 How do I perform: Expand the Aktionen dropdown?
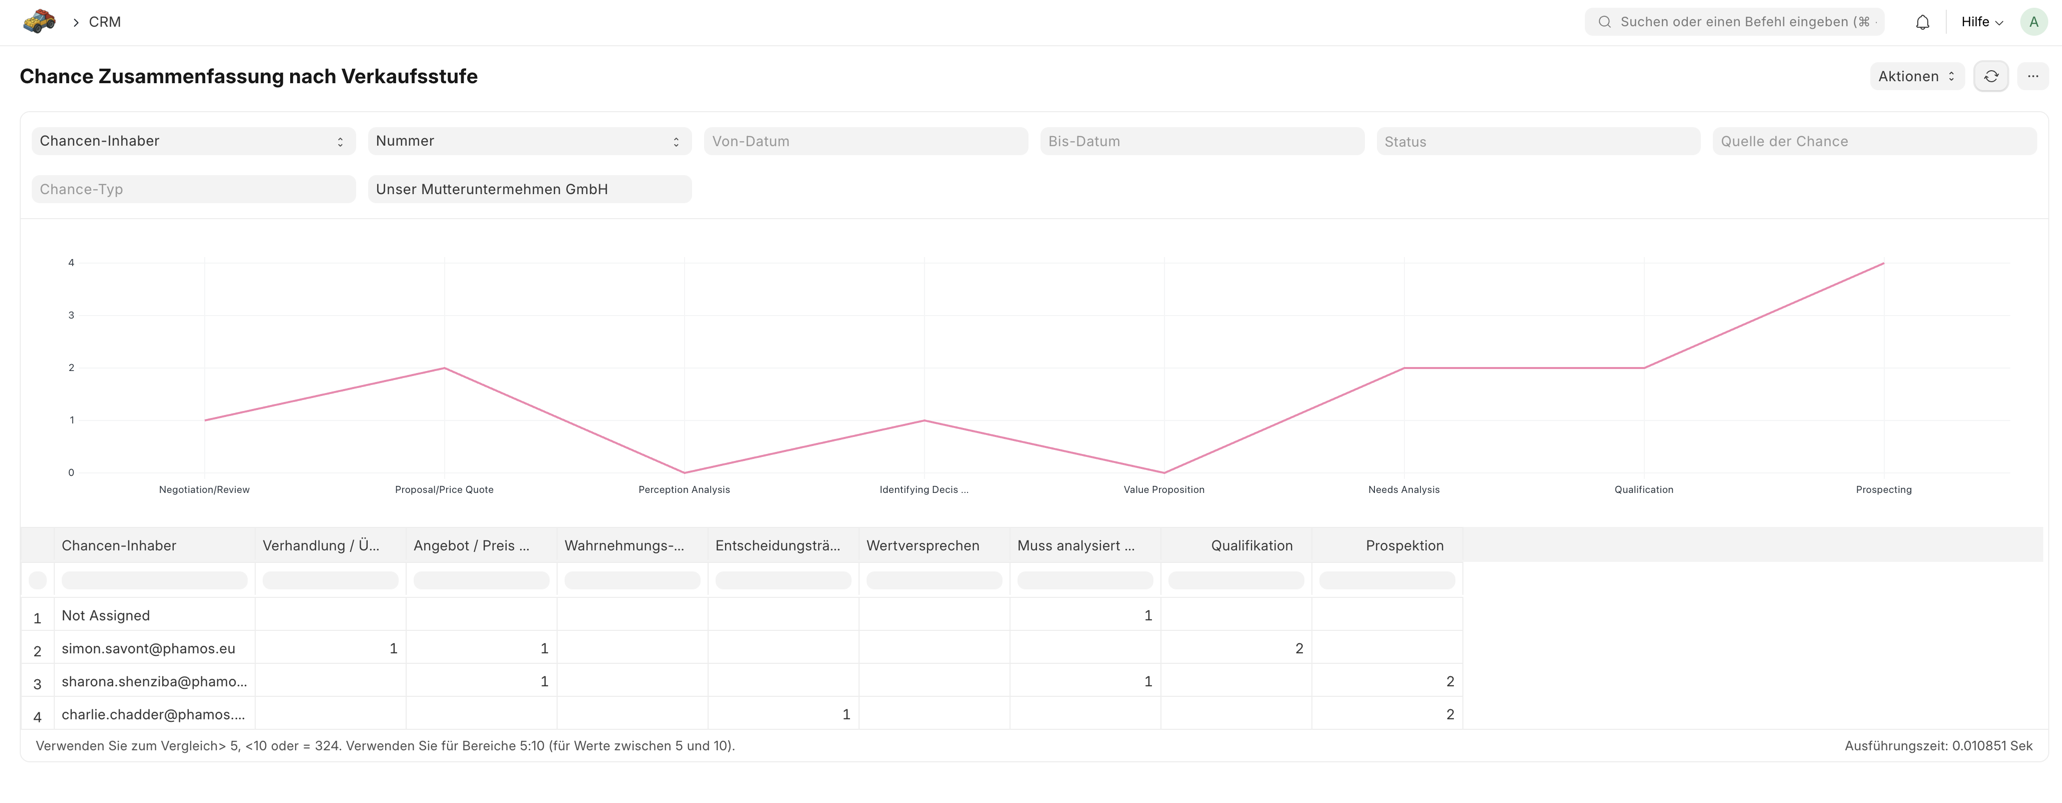[x=1916, y=76]
